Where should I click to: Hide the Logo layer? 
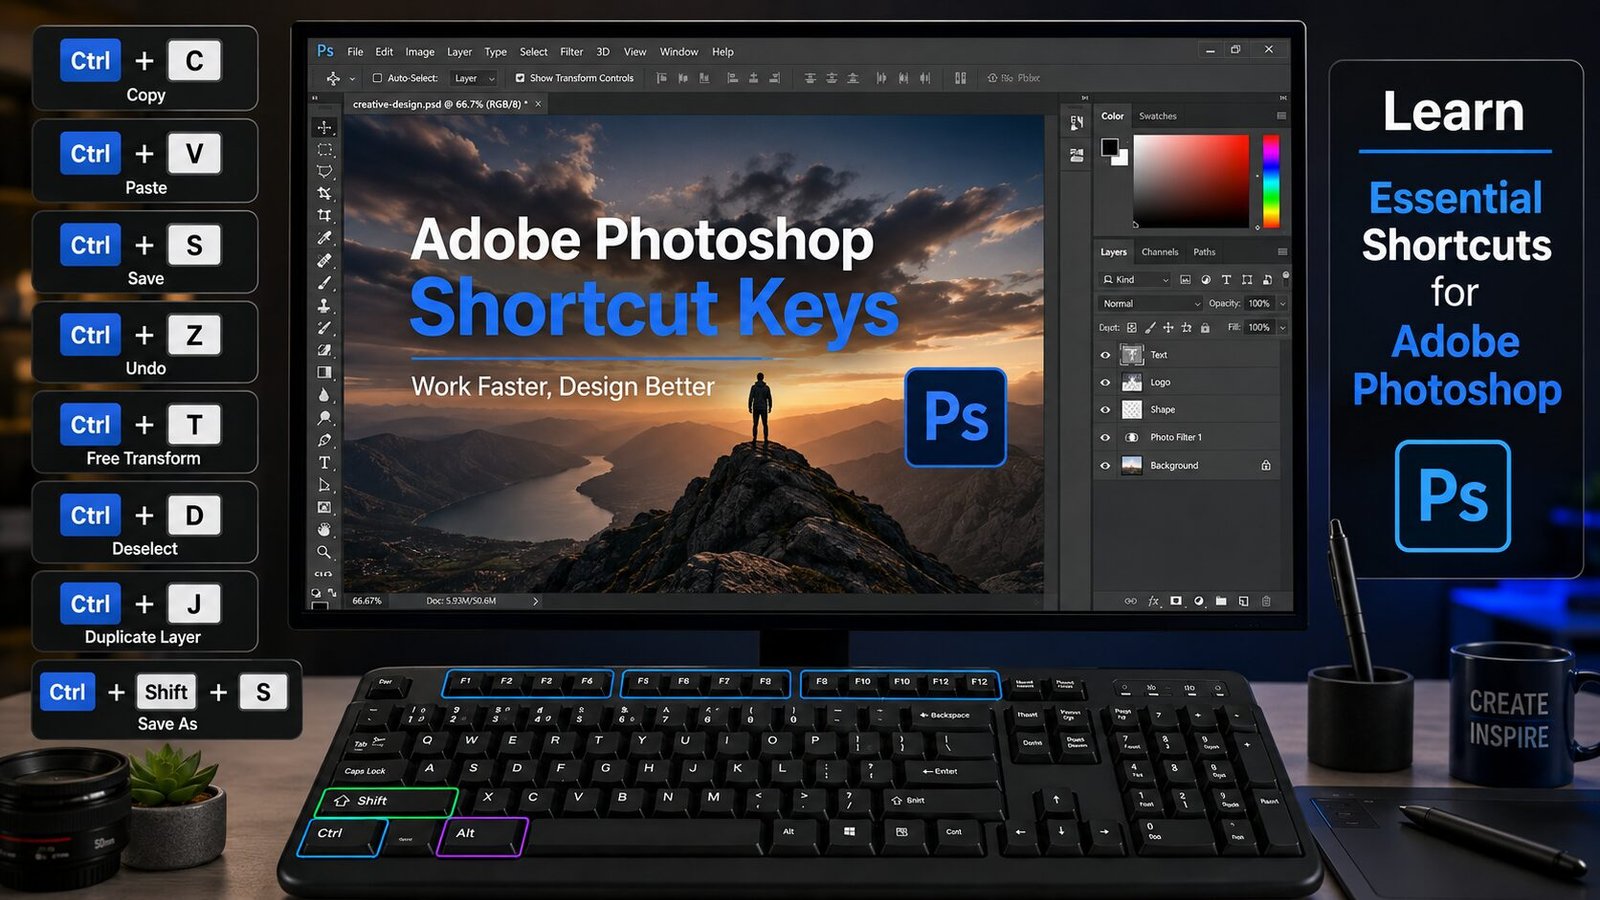[x=1105, y=382]
